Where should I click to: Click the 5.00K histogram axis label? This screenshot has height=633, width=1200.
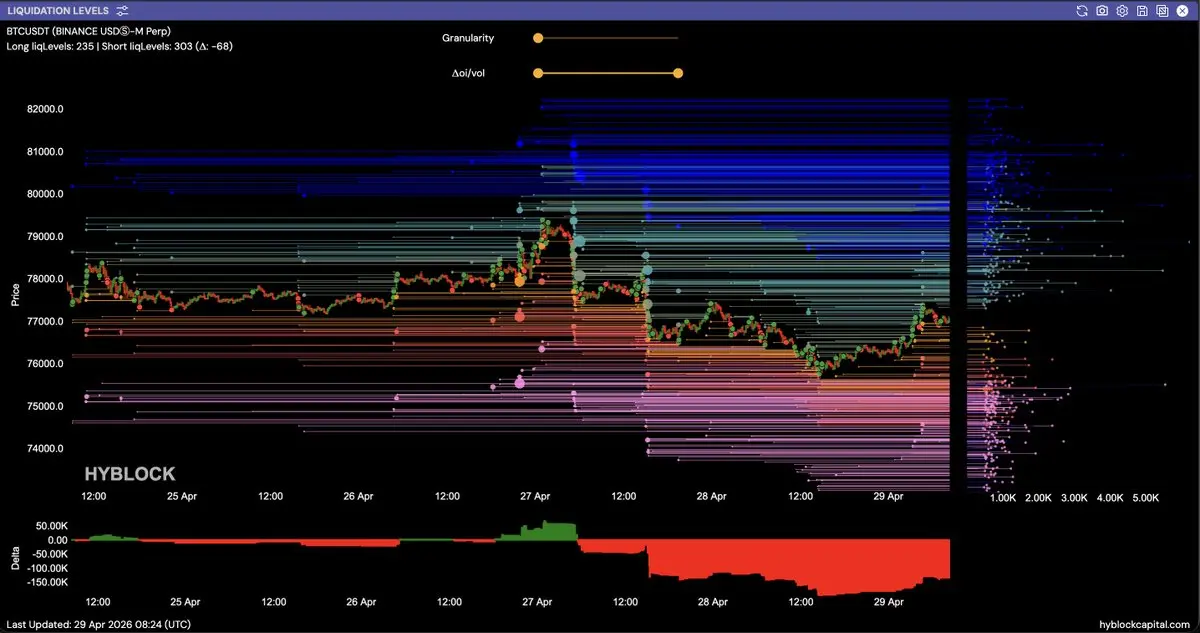coord(1146,497)
